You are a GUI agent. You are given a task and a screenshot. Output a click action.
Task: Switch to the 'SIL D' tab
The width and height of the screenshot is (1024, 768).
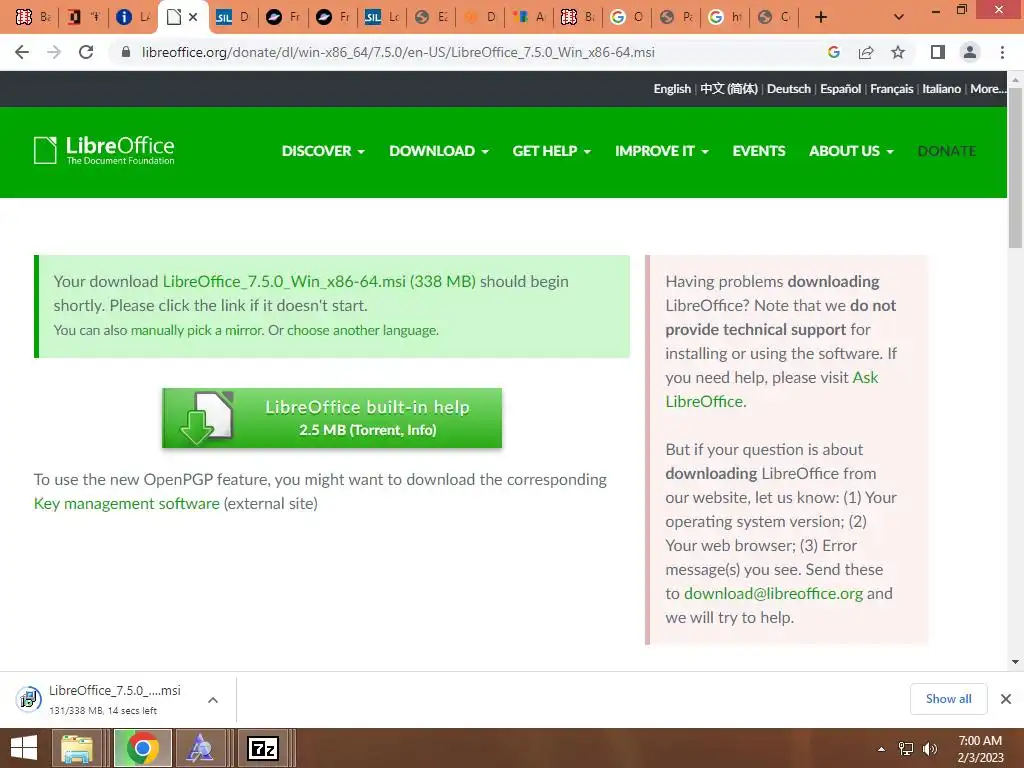[232, 17]
